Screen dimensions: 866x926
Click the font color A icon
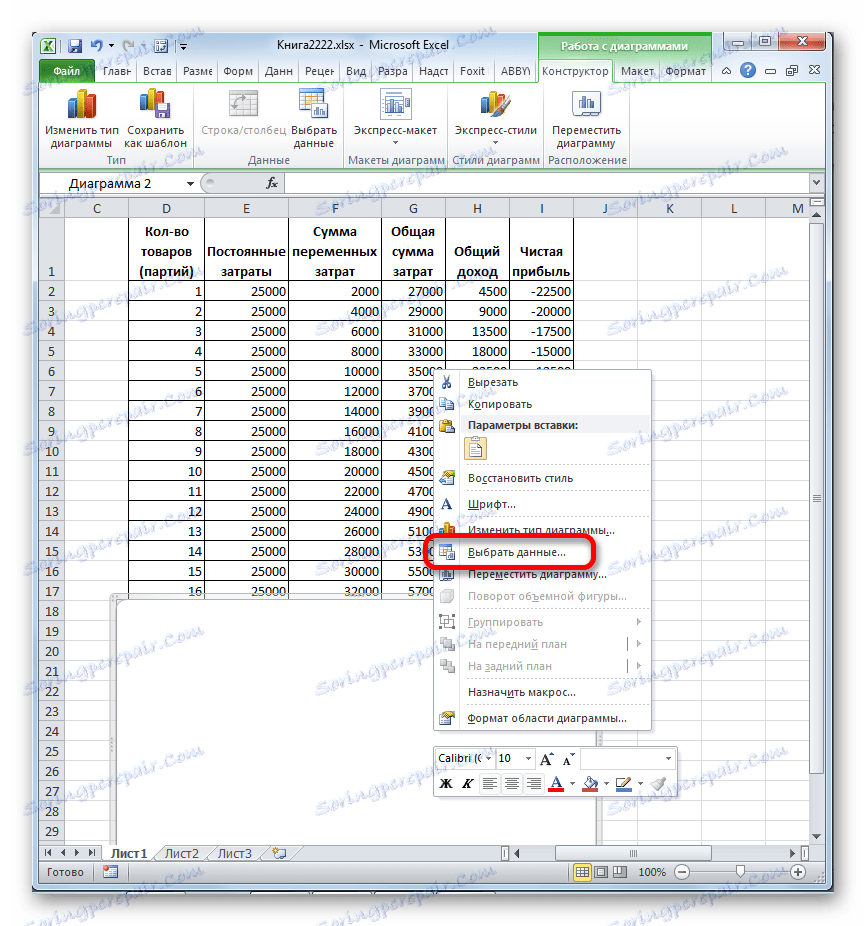click(x=556, y=784)
